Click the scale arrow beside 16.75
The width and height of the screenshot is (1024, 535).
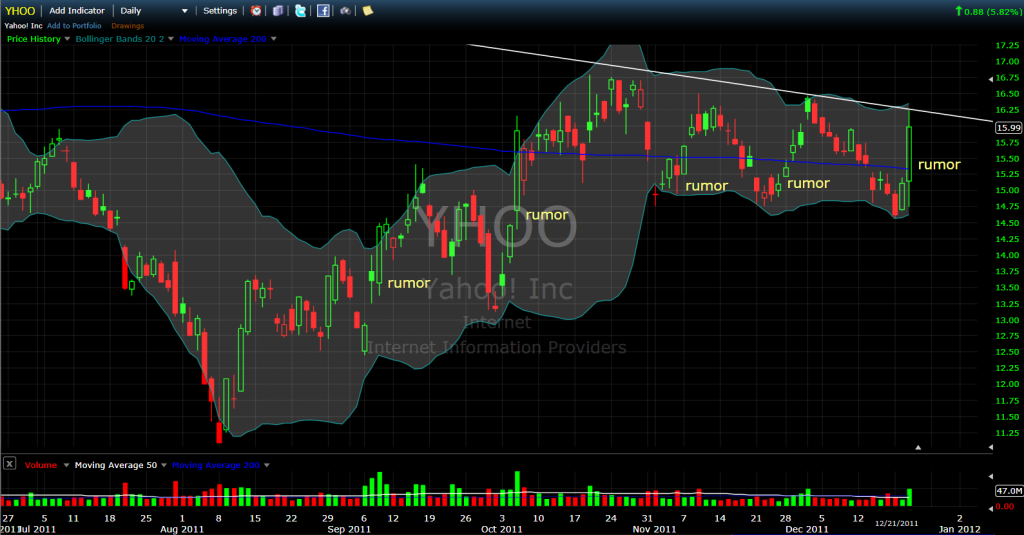pyautogui.click(x=990, y=78)
